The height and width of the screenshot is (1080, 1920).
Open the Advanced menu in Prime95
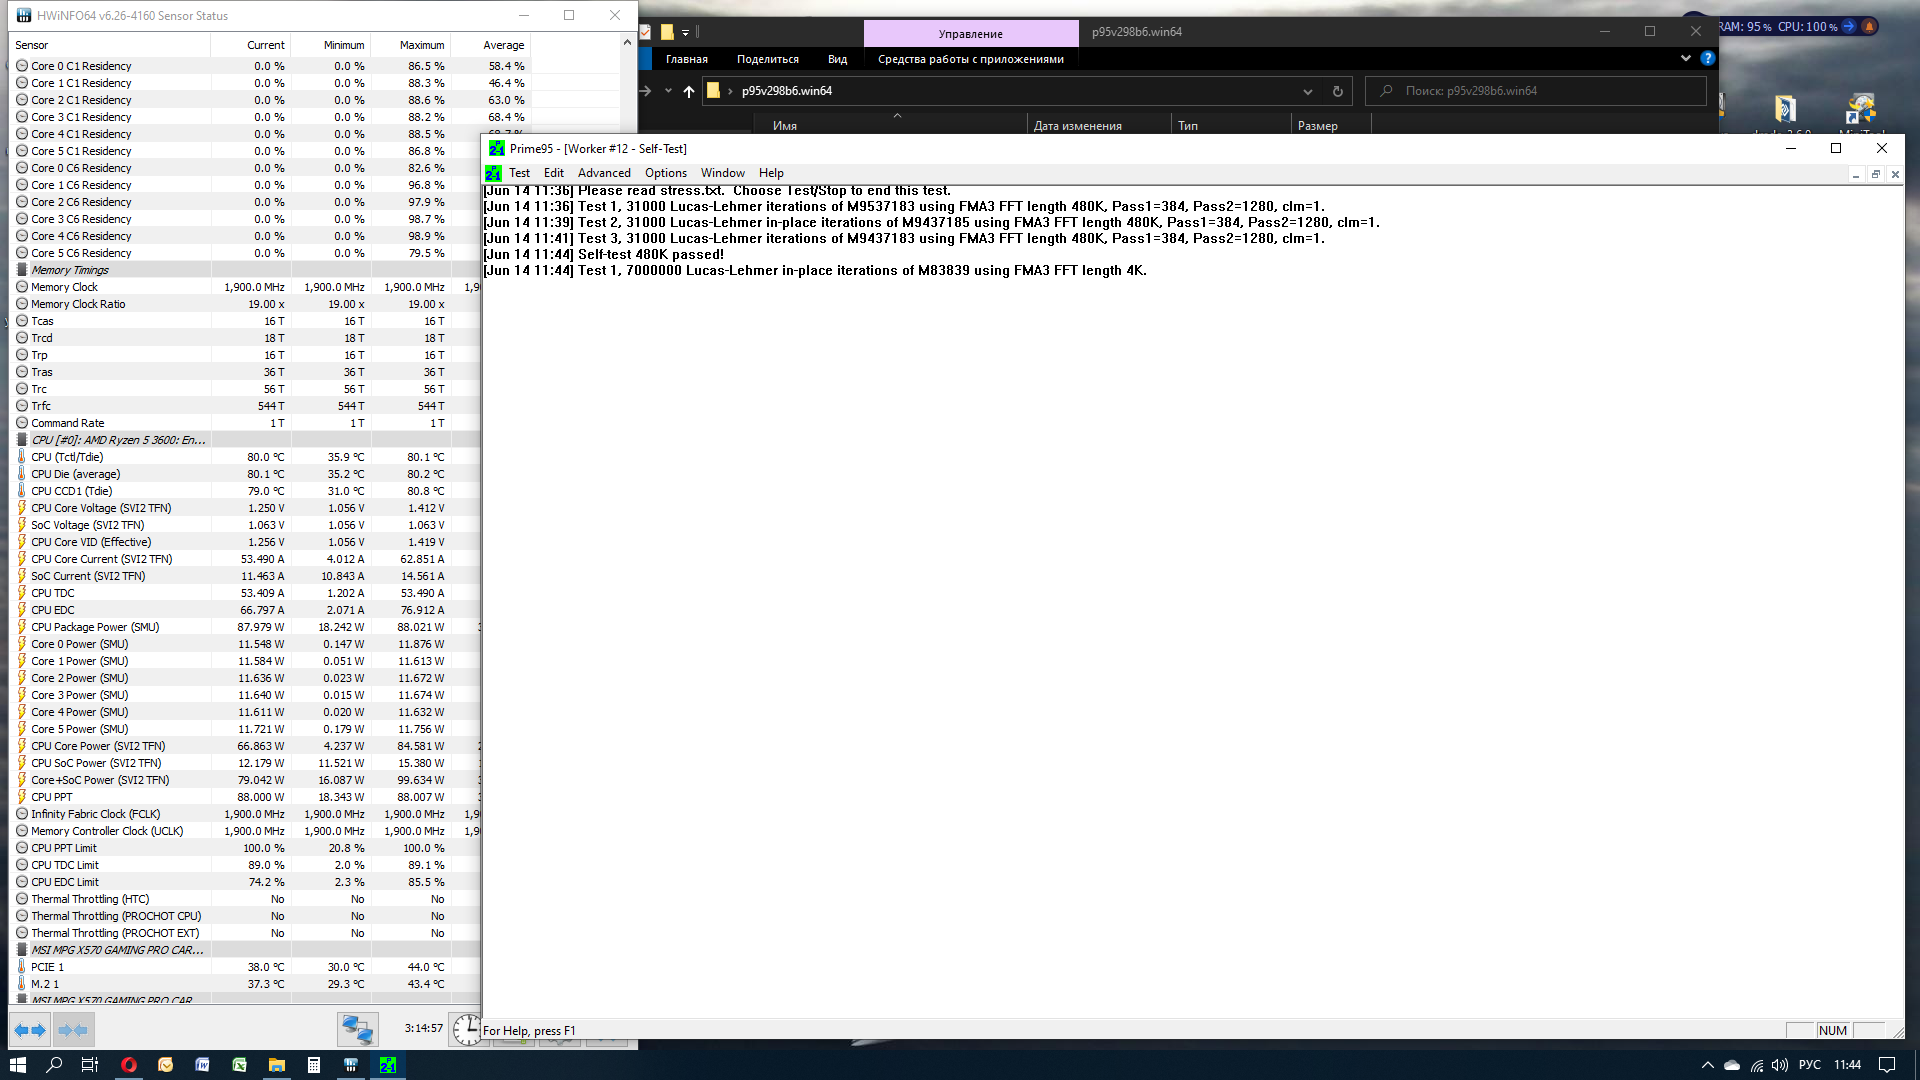pyautogui.click(x=604, y=173)
